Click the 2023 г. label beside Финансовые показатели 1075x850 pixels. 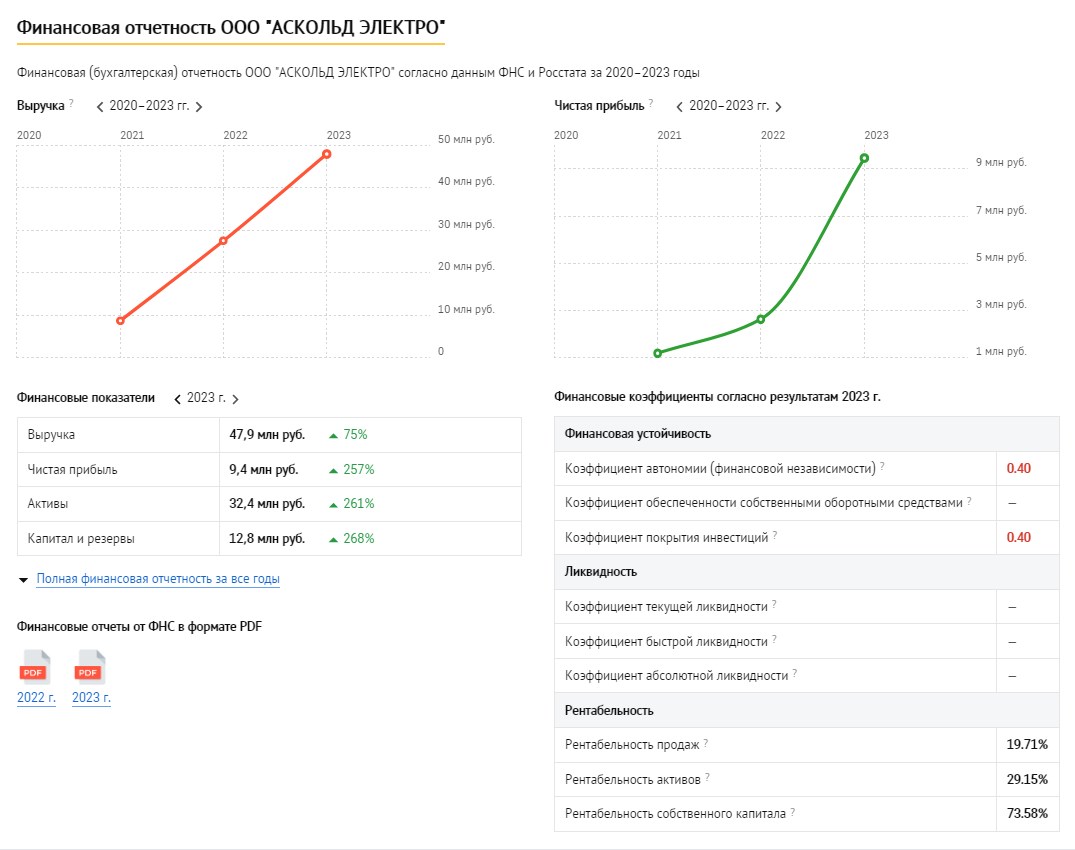click(206, 398)
